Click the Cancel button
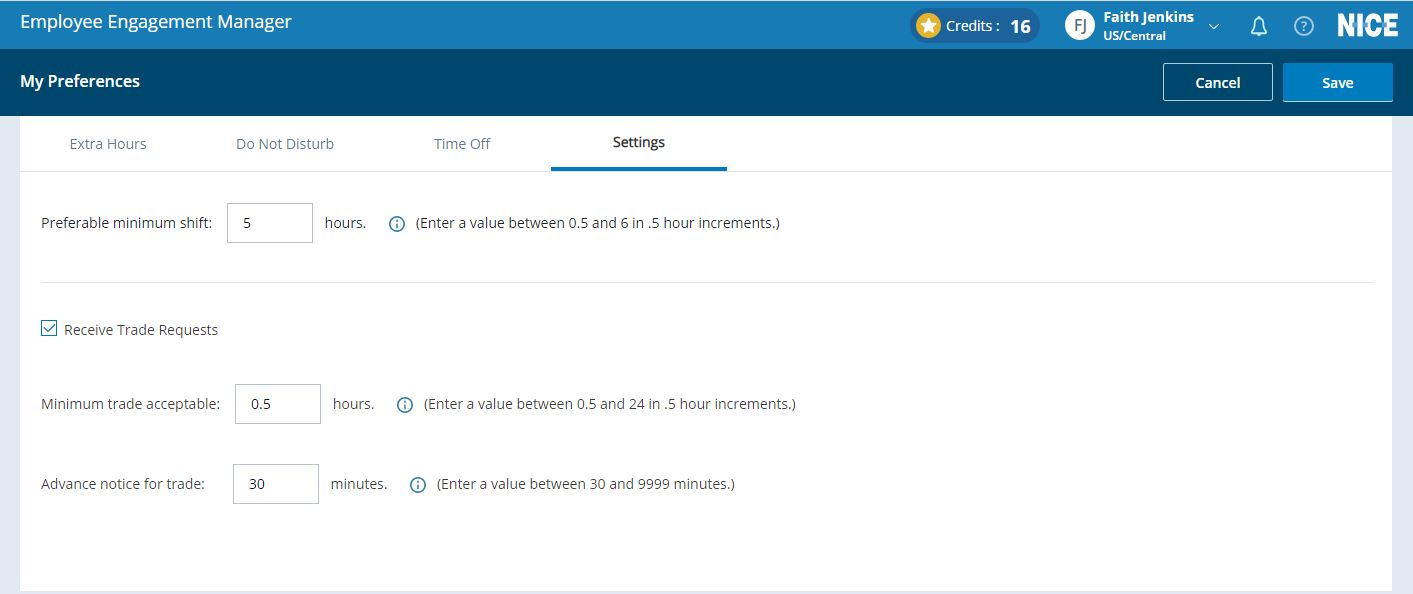Screen dimensions: 1413x594 click(x=1217, y=83)
